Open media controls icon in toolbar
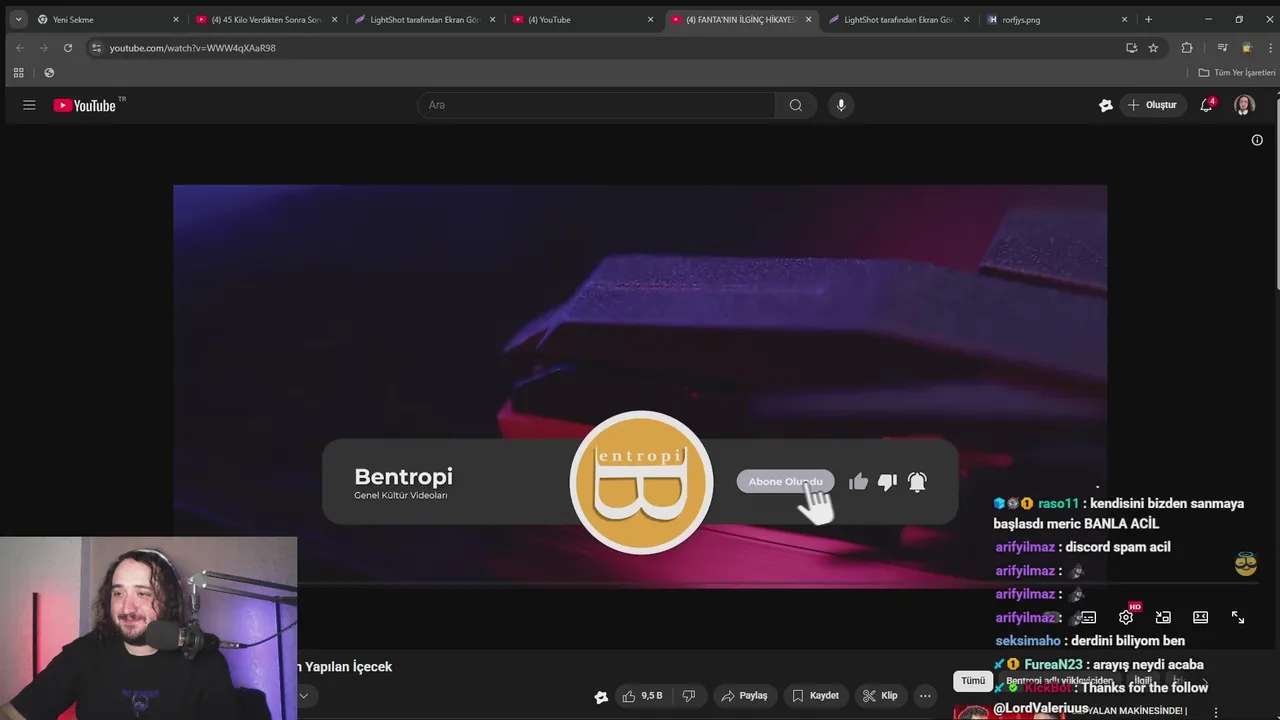The width and height of the screenshot is (1280, 720). (1222, 48)
